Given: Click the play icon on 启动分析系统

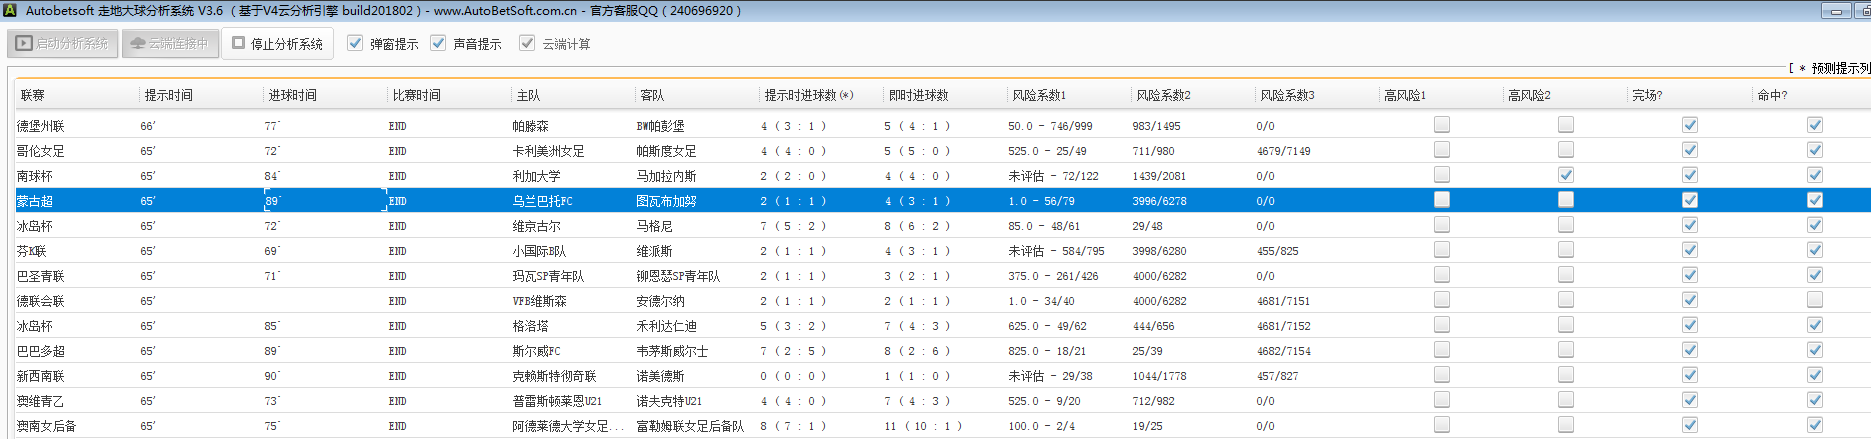Looking at the screenshot, I should (x=24, y=44).
